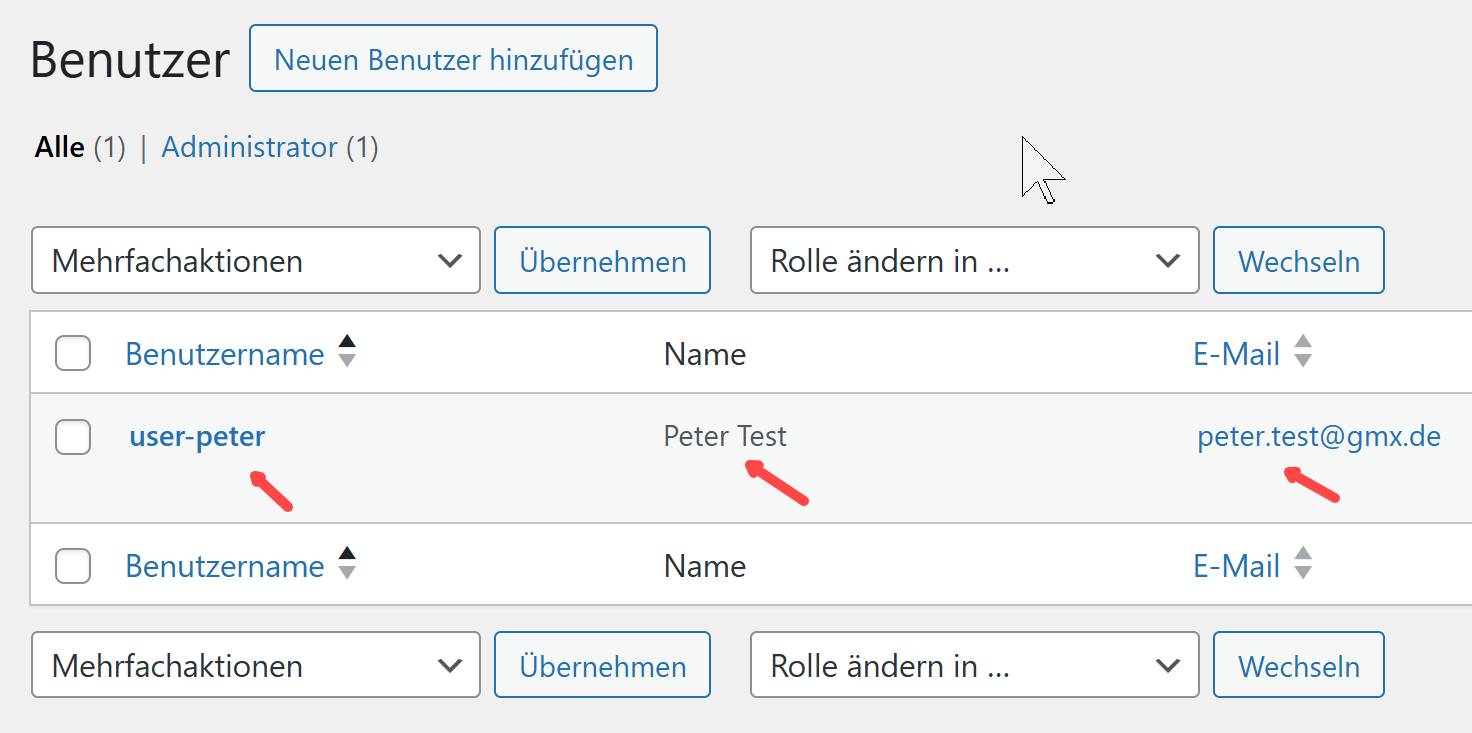Click the sort arrows beside header E-Mail
This screenshot has height=733, width=1472.
pos(1302,351)
